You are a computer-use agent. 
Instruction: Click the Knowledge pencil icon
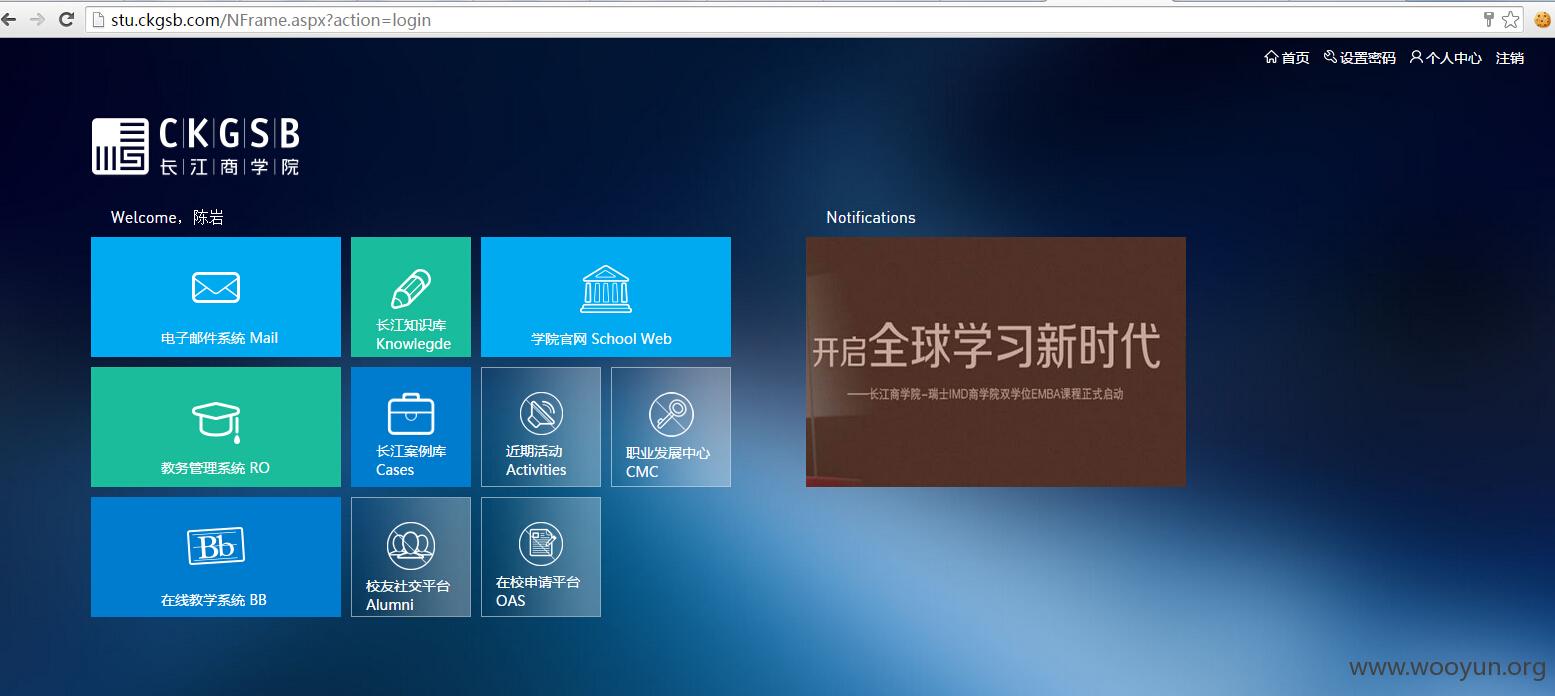(x=411, y=289)
